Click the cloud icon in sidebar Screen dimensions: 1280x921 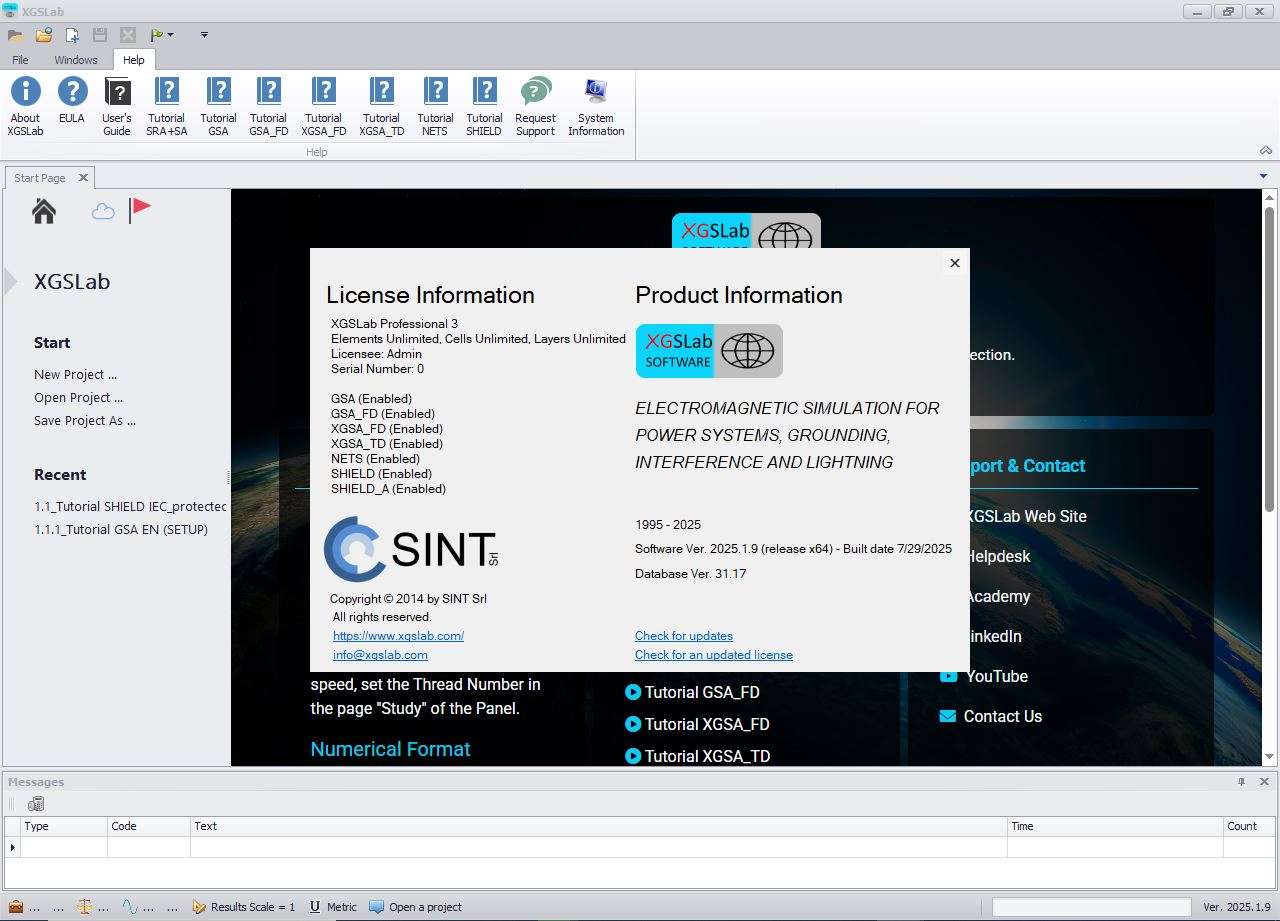pyautogui.click(x=102, y=211)
